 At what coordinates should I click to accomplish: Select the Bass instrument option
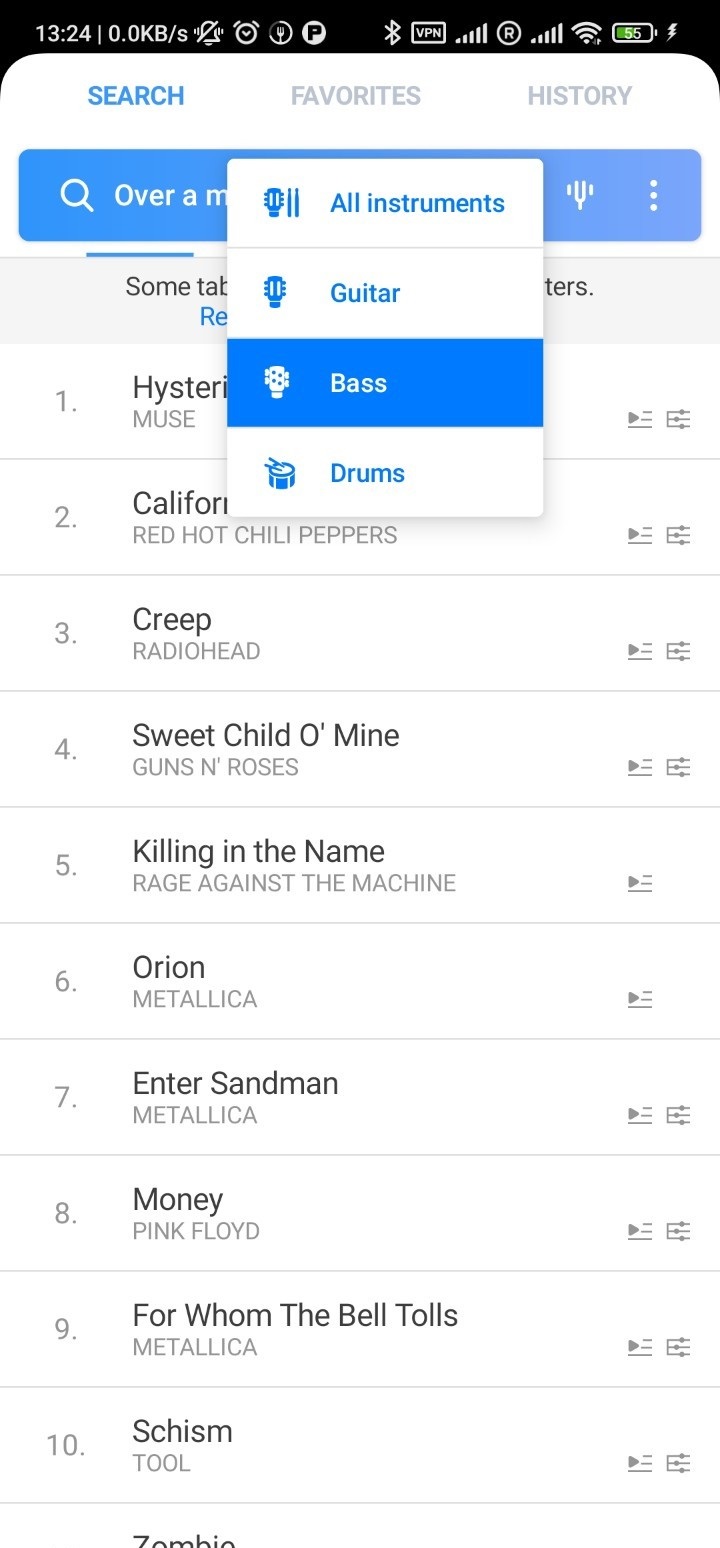pyautogui.click(x=385, y=383)
